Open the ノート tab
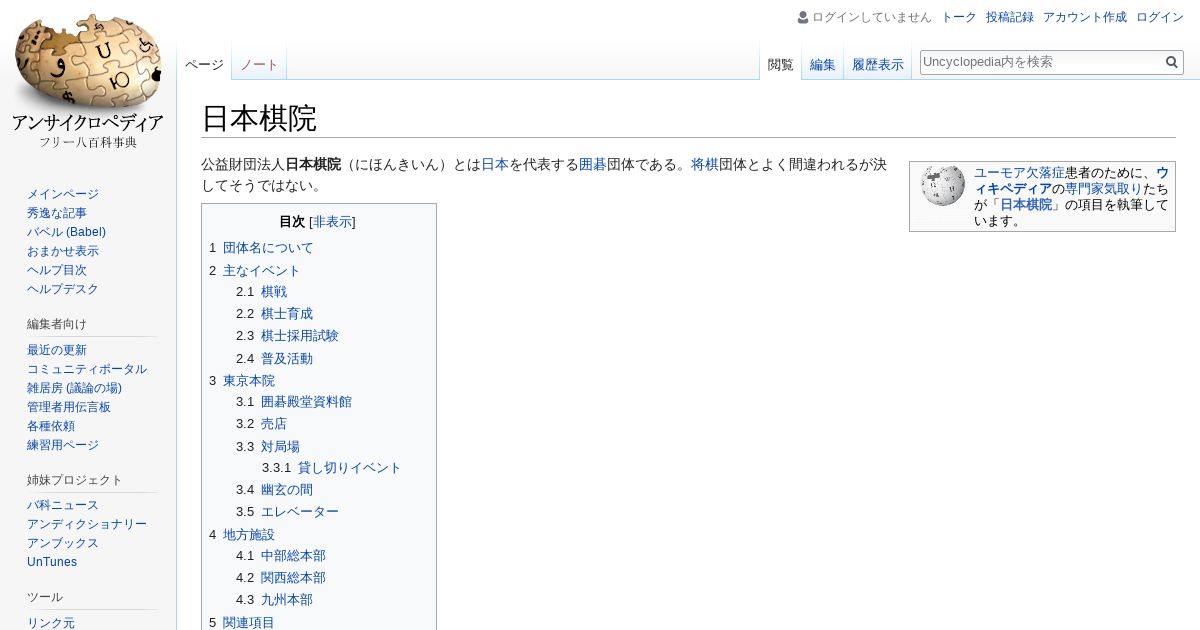Image resolution: width=1200 pixels, height=630 pixels. click(259, 65)
